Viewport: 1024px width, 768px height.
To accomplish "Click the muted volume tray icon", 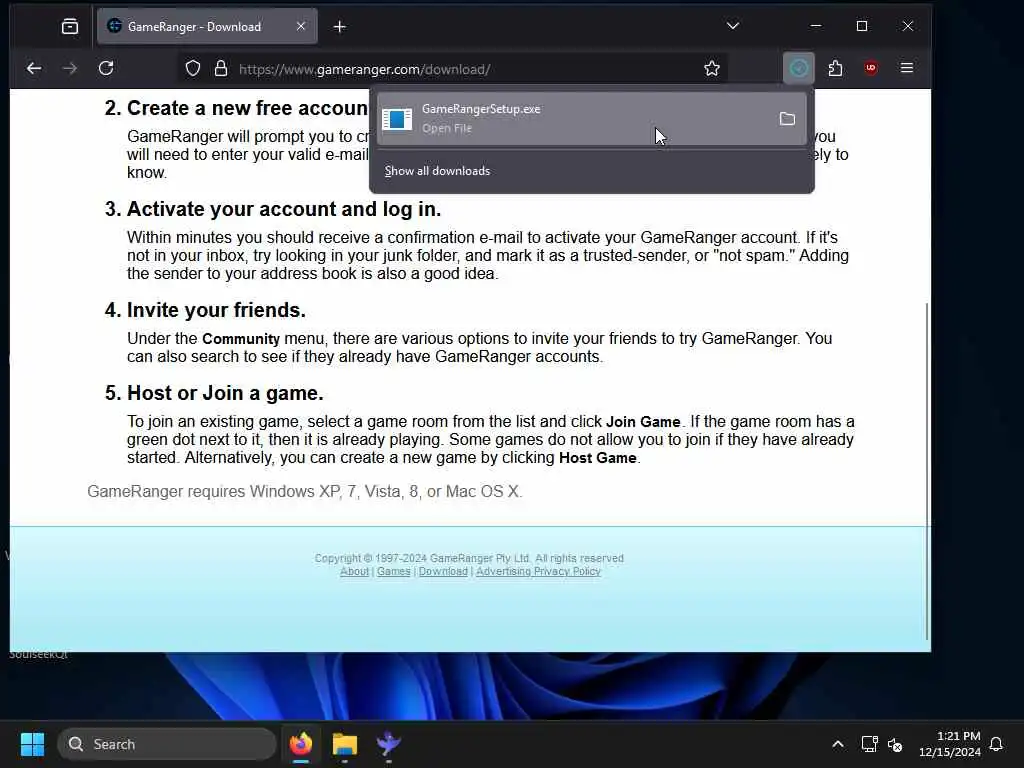I will tap(895, 744).
